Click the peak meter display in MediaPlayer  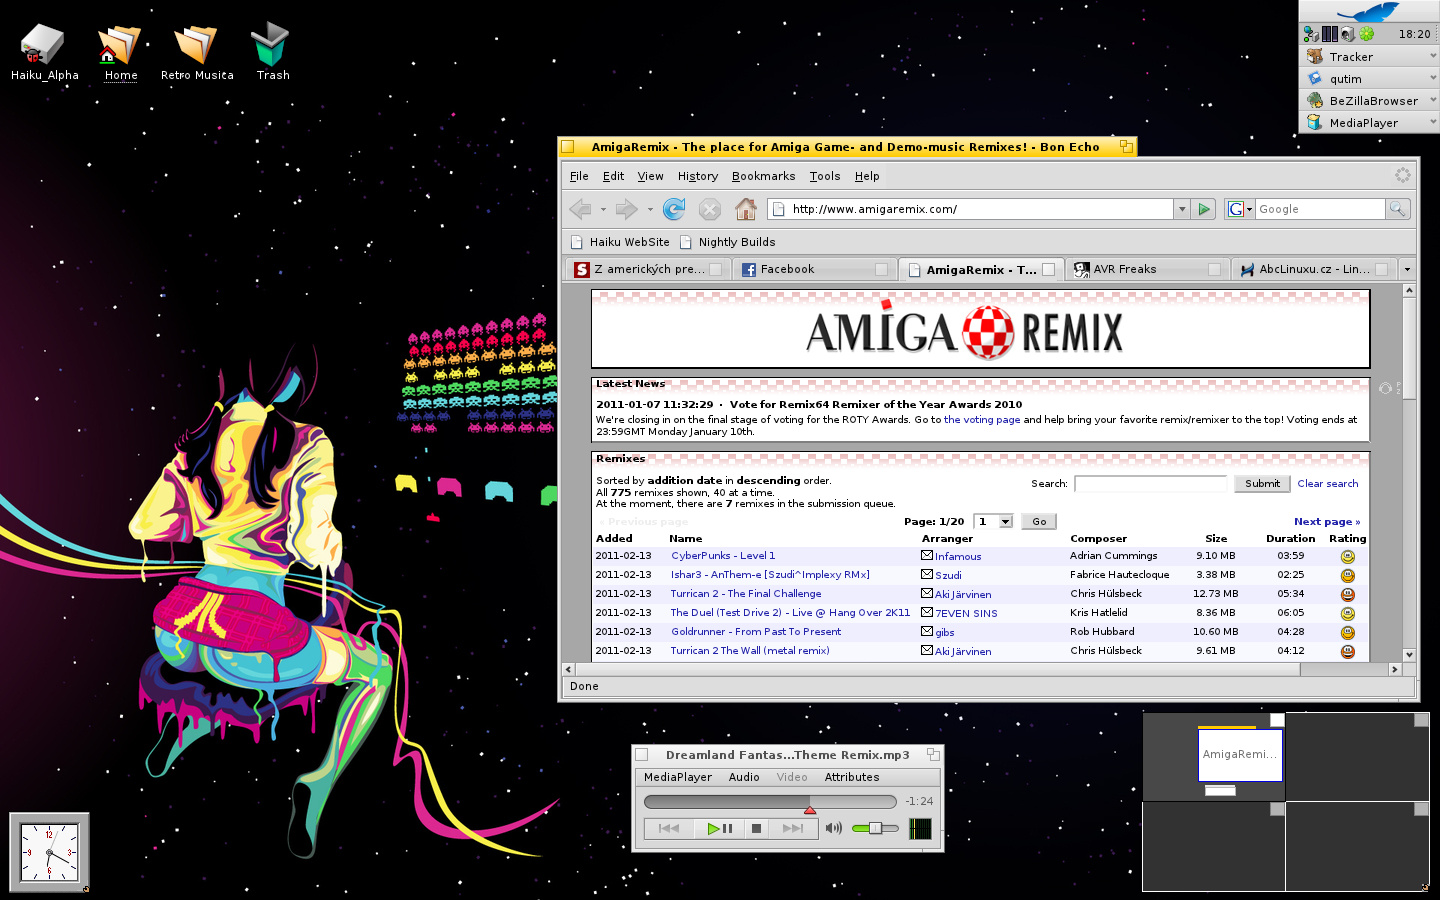pyautogui.click(x=920, y=828)
